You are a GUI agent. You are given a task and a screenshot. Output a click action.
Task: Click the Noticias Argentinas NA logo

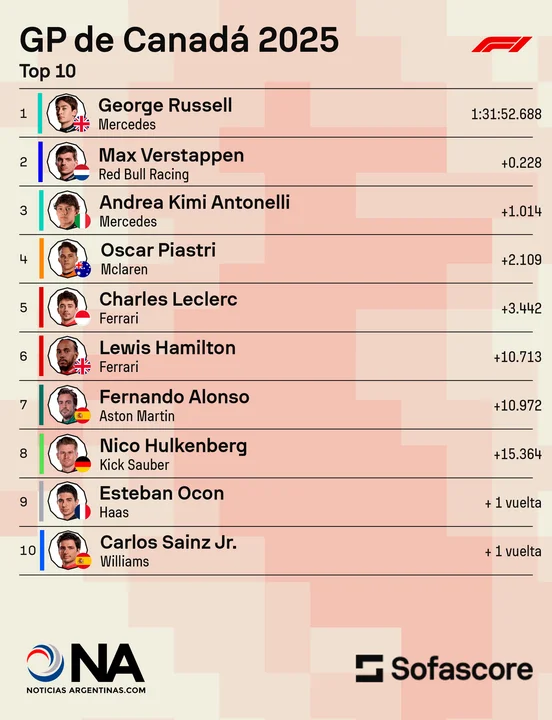tap(85, 668)
